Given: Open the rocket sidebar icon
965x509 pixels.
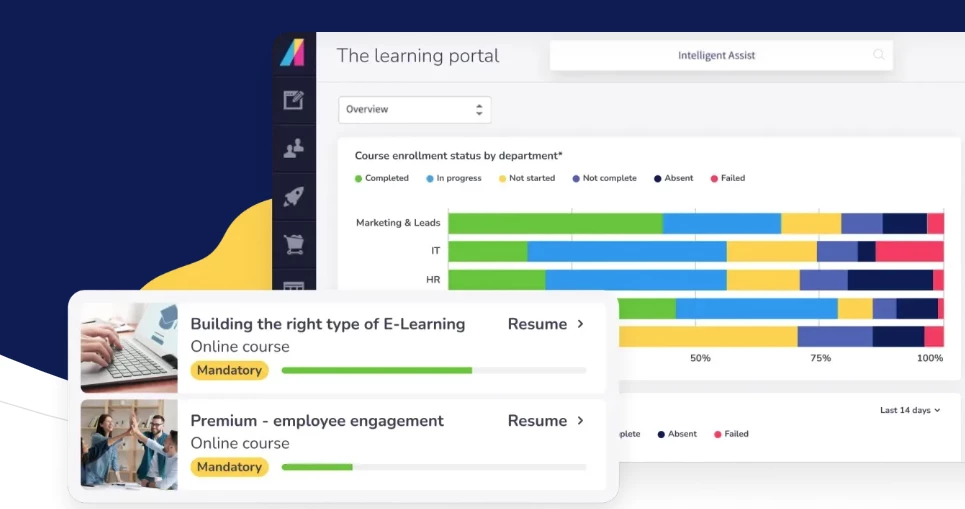Looking at the screenshot, I should [x=294, y=196].
